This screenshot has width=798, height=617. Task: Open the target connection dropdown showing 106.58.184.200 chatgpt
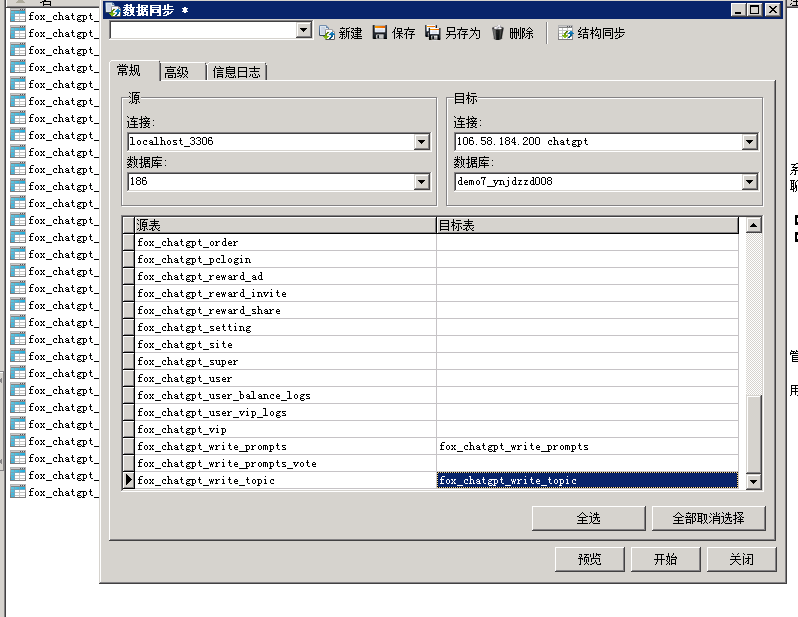click(749, 142)
